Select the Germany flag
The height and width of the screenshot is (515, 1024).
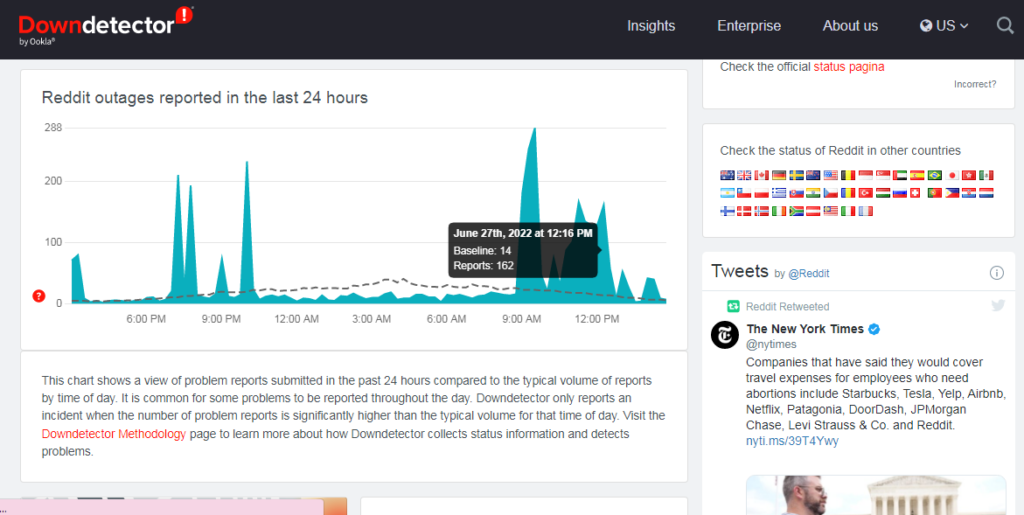click(779, 175)
